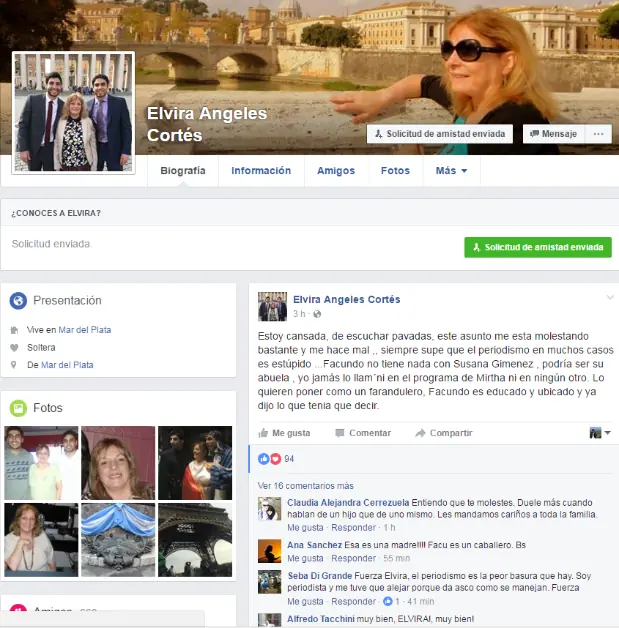Open photo of woman in red and white dress
The height and width of the screenshot is (628, 619).
[x=195, y=463]
